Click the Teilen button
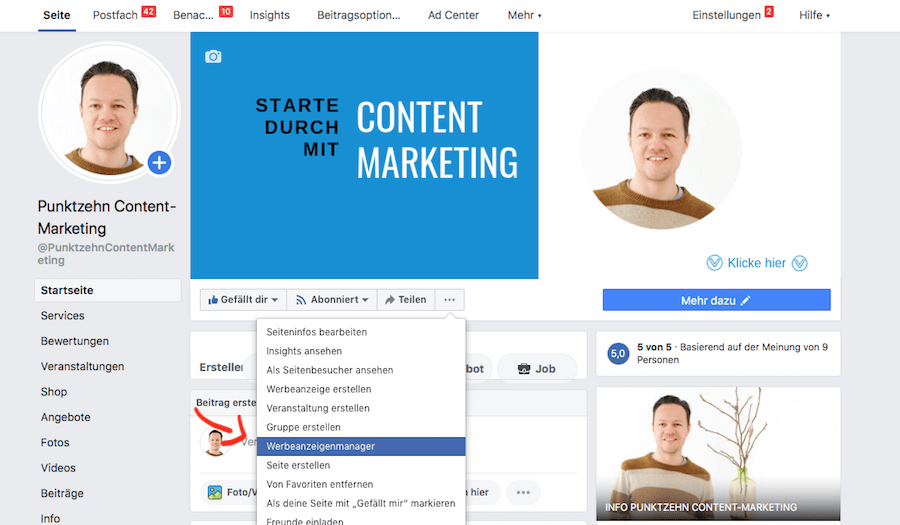The height and width of the screenshot is (525, 900). (x=406, y=300)
